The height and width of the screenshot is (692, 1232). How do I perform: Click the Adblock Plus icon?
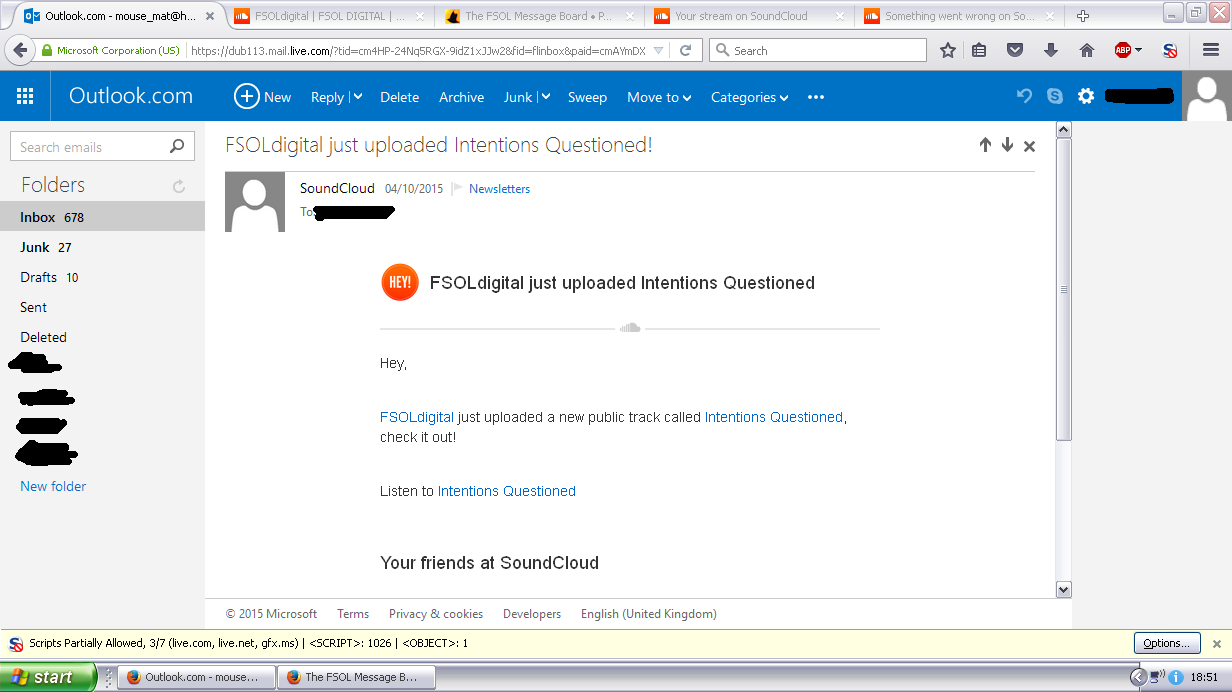click(x=1123, y=50)
